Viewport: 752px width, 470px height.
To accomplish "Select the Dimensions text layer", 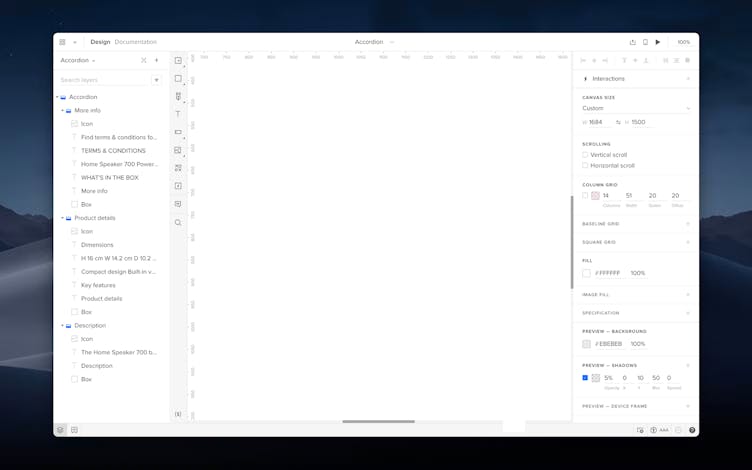I will point(97,245).
